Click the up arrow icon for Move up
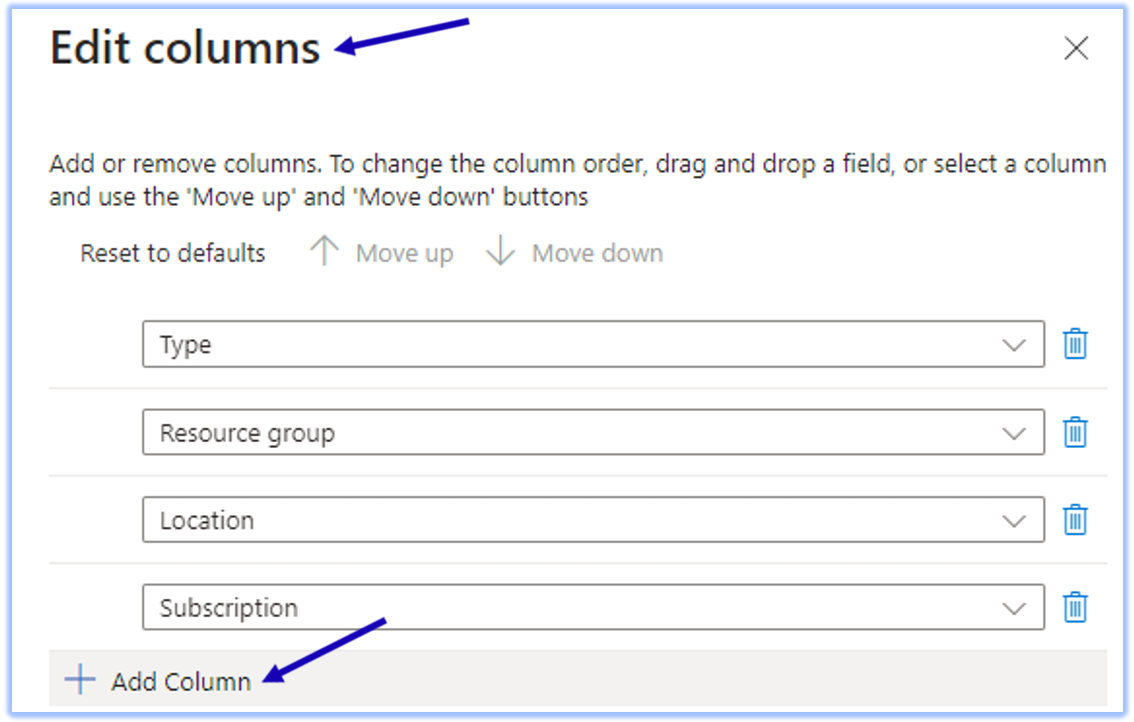The image size is (1134, 722). click(x=324, y=253)
